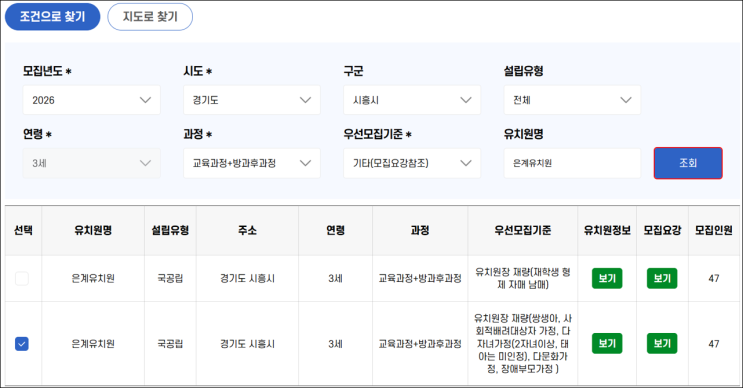Click 은계유치원 in the 쌍생아 row
Screen dimensions: 743x388
pos(93,344)
